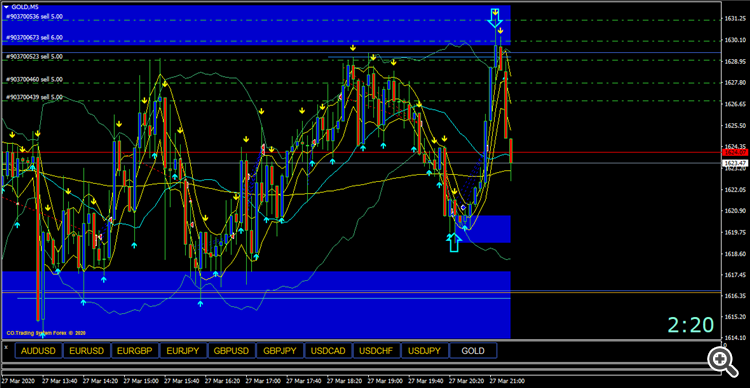The image size is (750, 388).
Task: Click the 1627.80 price scale value
Action: pyautogui.click(x=735, y=83)
